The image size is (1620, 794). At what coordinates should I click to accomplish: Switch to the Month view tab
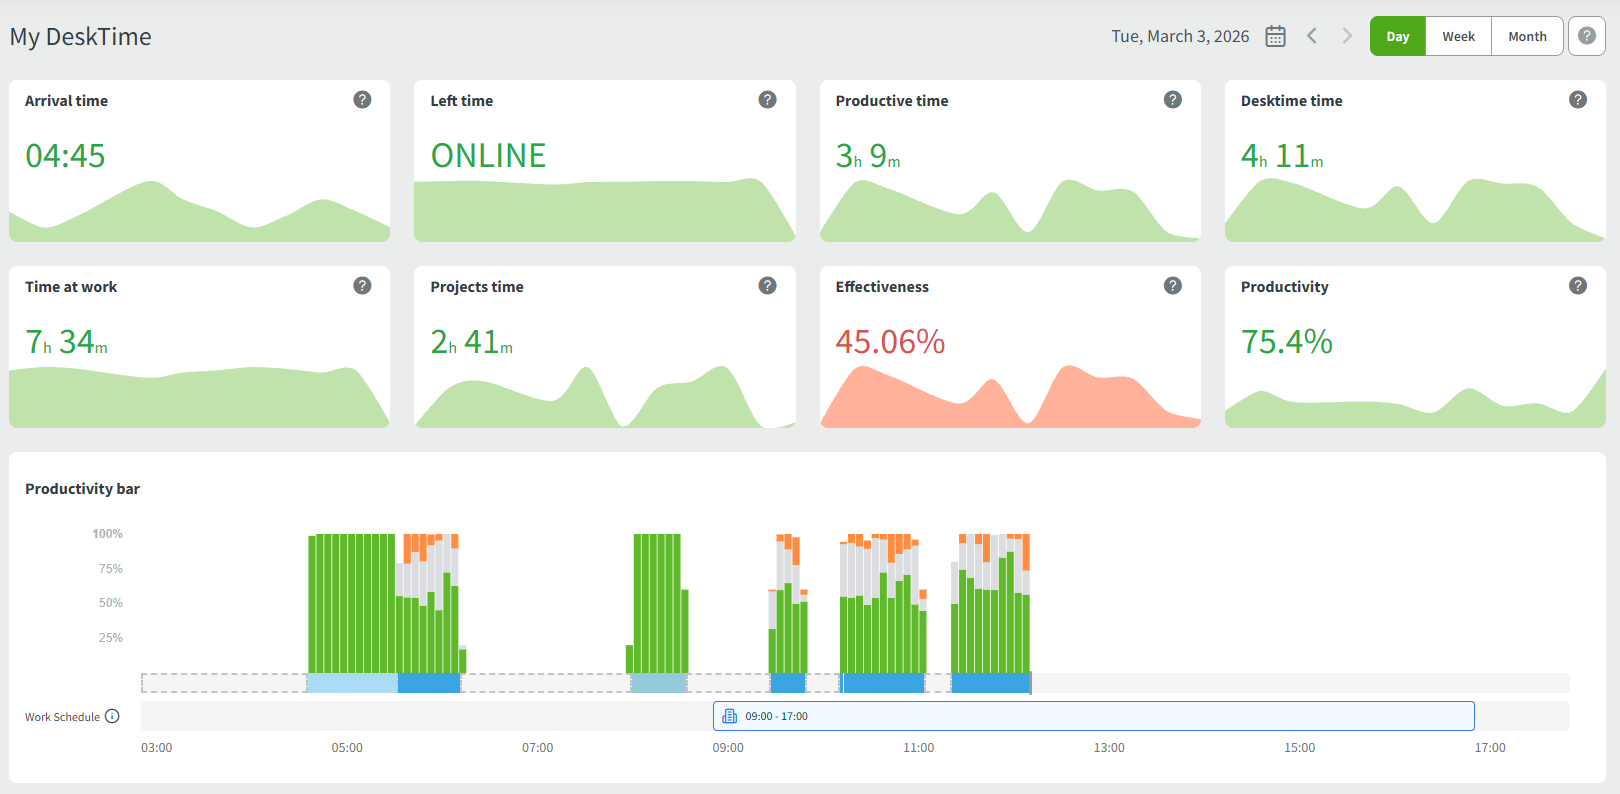pyautogui.click(x=1527, y=36)
